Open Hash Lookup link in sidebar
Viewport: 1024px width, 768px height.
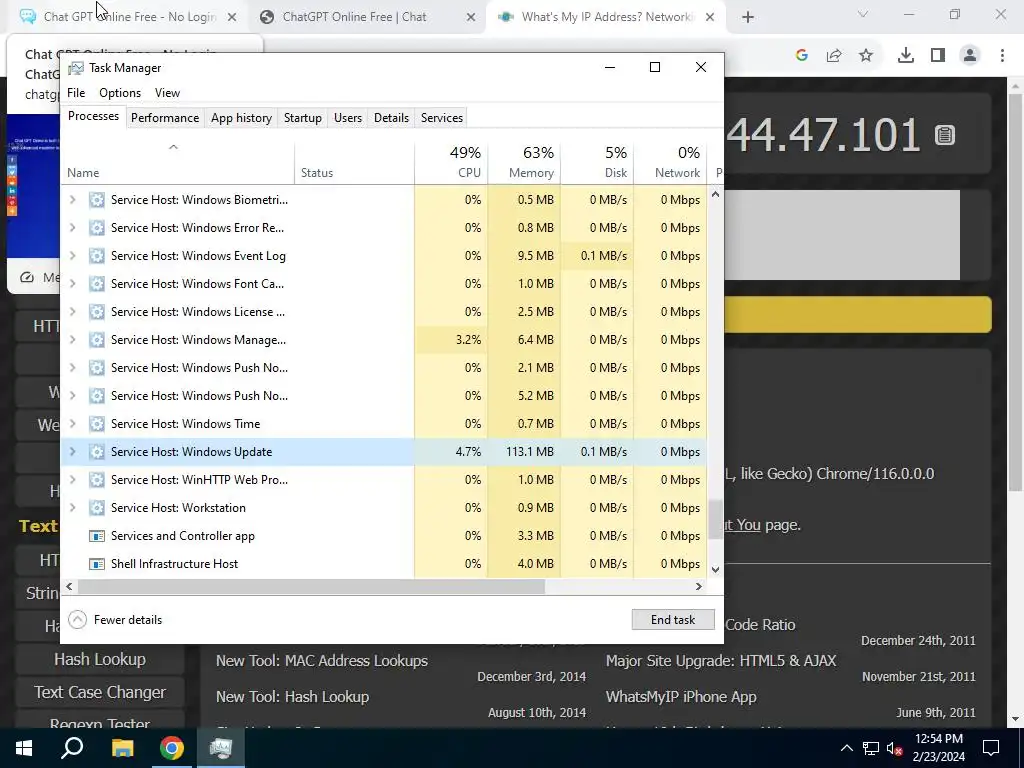[100, 660]
